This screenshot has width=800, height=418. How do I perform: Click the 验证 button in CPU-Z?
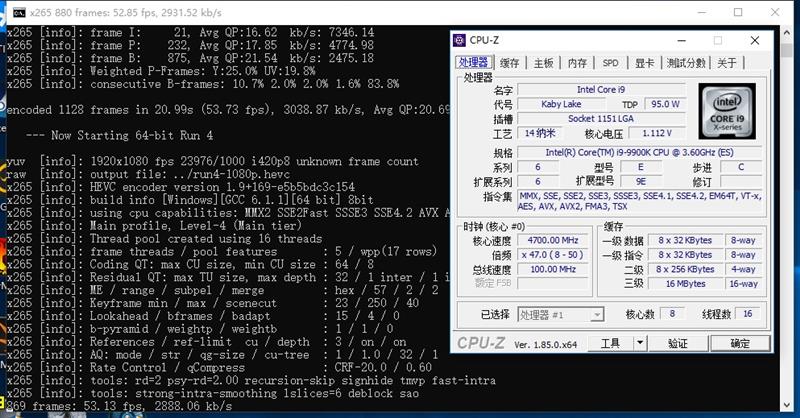click(678, 343)
